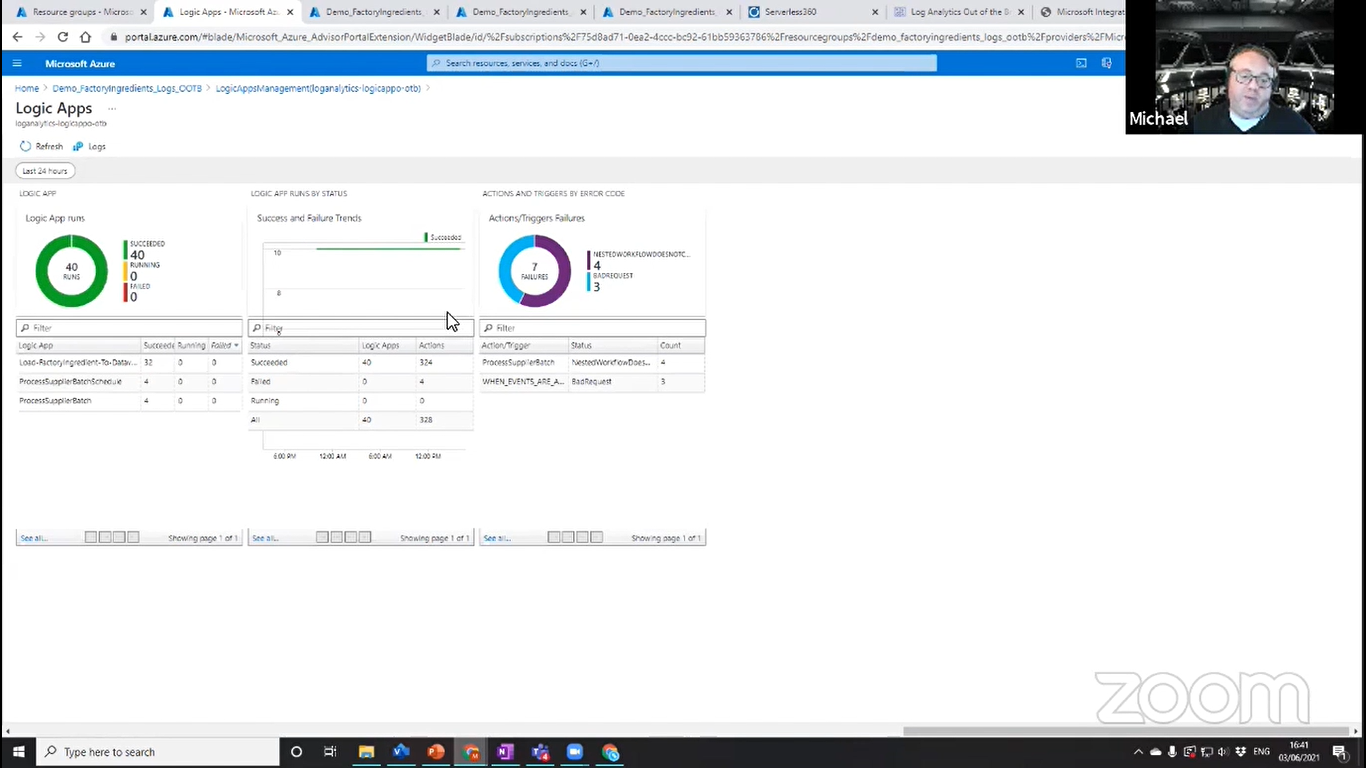Click ENG language indicator in tray
Viewport: 1366px width, 768px height.
pos(1262,752)
